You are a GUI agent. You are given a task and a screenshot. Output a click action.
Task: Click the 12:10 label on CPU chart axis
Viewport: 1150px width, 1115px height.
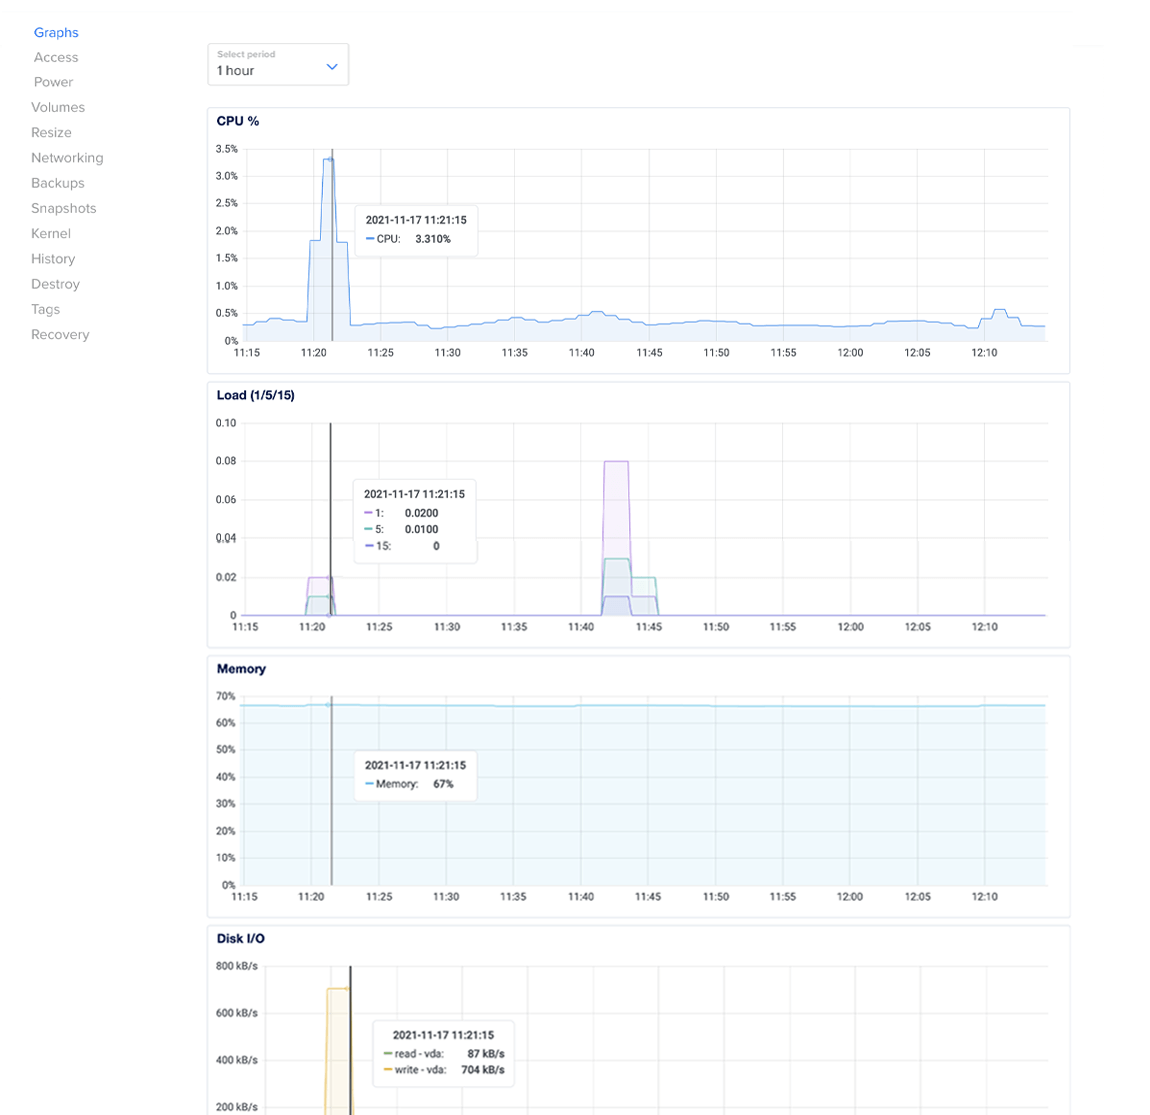coord(984,353)
